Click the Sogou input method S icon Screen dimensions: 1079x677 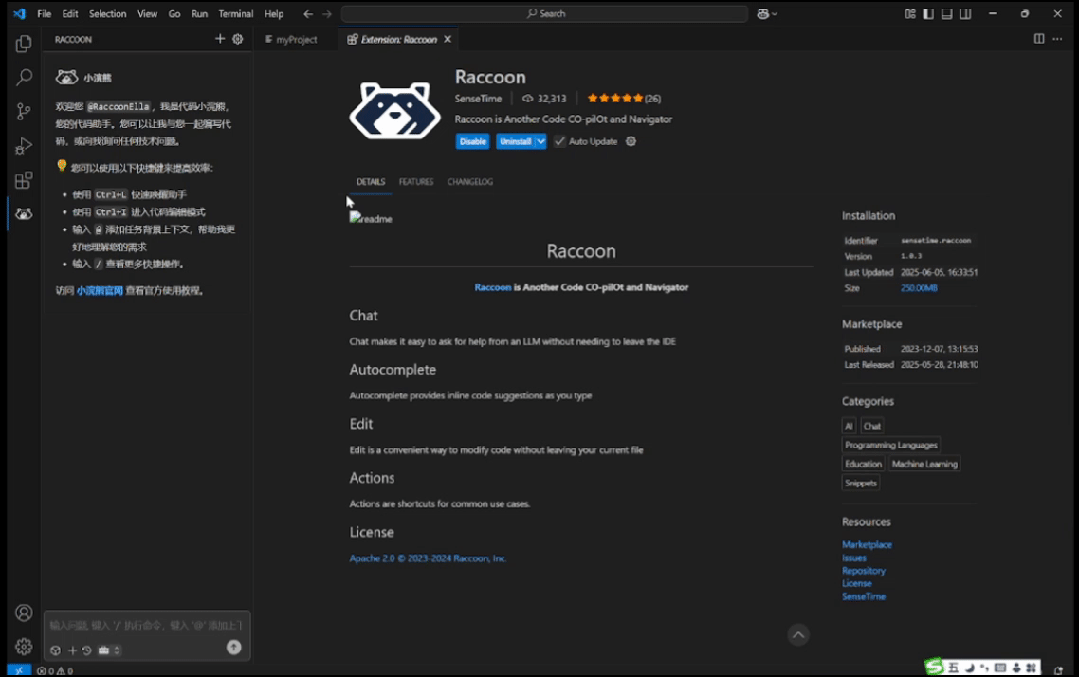click(934, 666)
